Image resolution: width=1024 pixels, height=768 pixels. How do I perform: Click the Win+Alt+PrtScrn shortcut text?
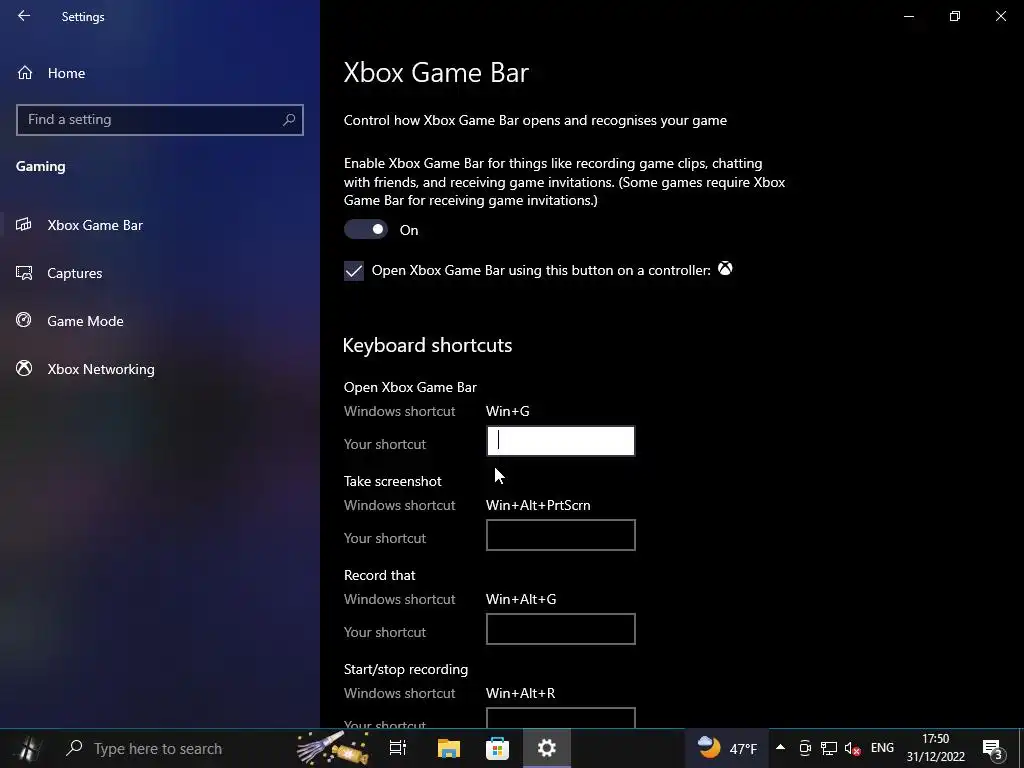pyautogui.click(x=538, y=505)
